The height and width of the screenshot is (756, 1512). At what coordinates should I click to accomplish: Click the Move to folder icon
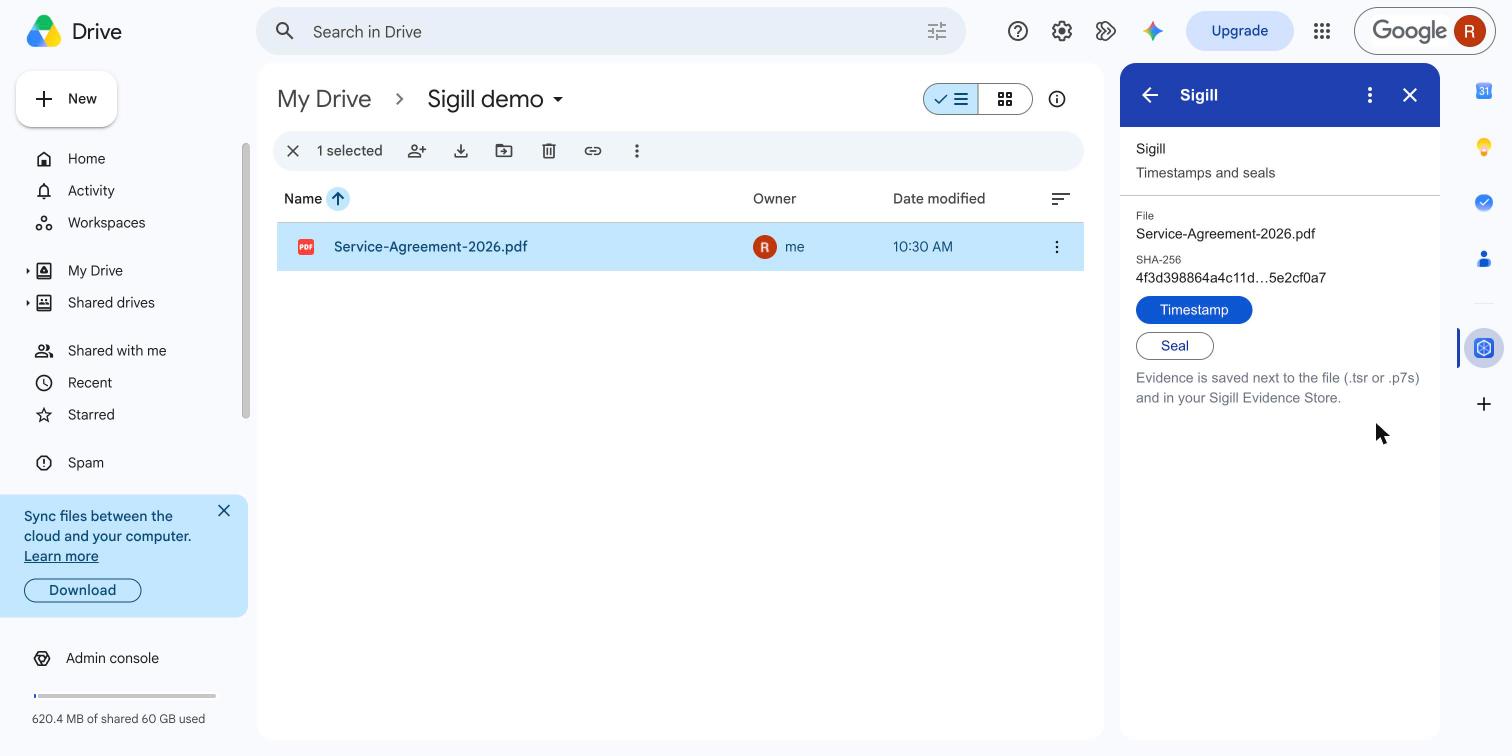click(x=504, y=151)
